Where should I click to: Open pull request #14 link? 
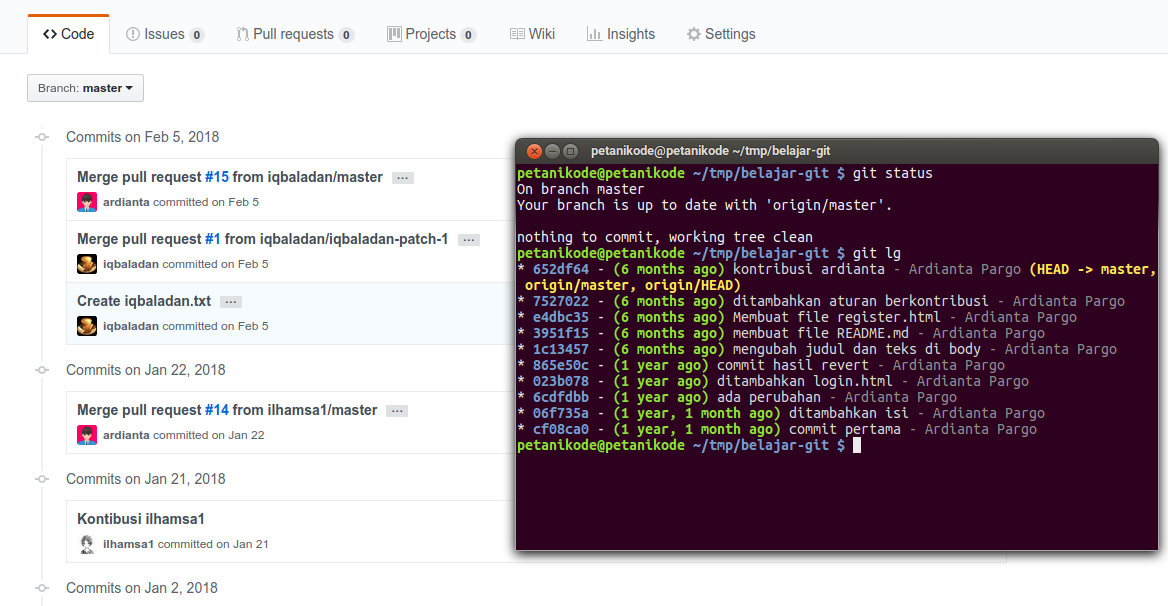click(217, 410)
